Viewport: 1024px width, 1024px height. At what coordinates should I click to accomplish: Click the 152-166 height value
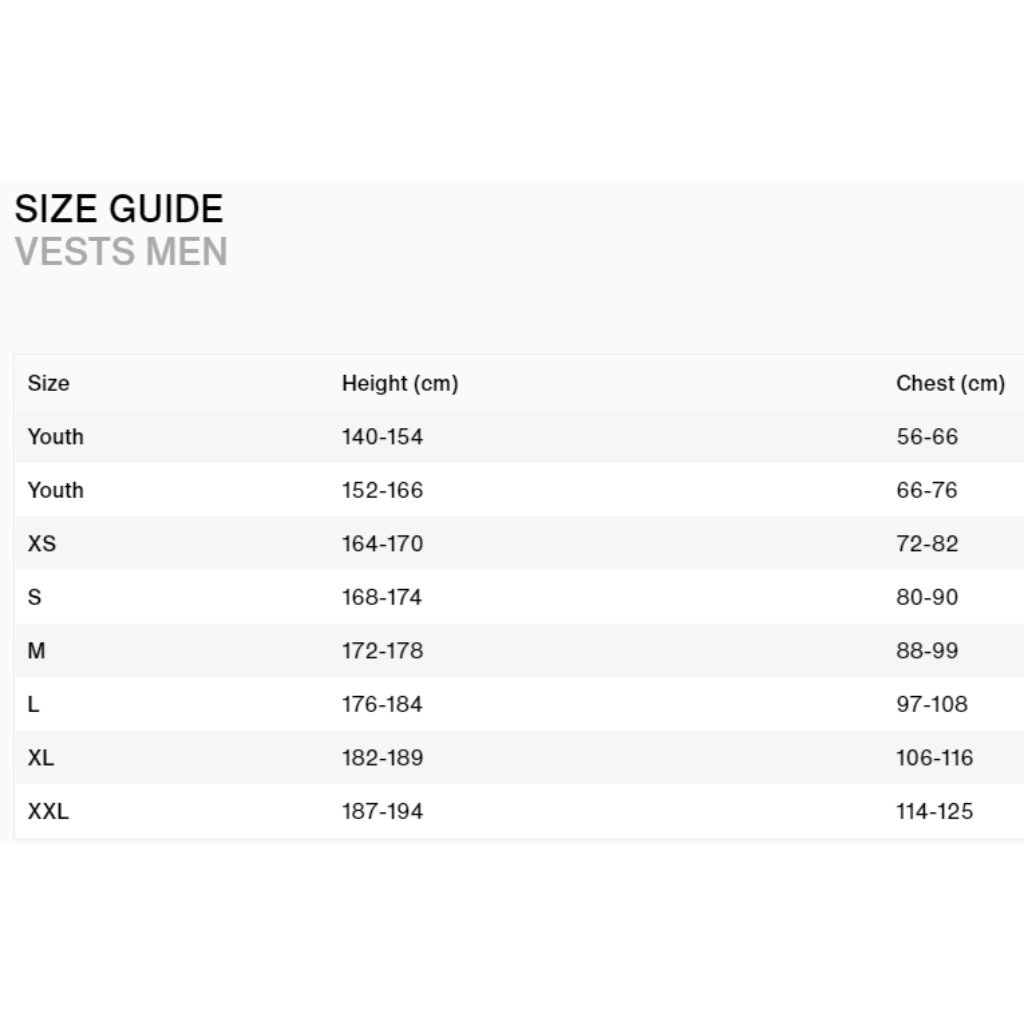[x=382, y=490]
